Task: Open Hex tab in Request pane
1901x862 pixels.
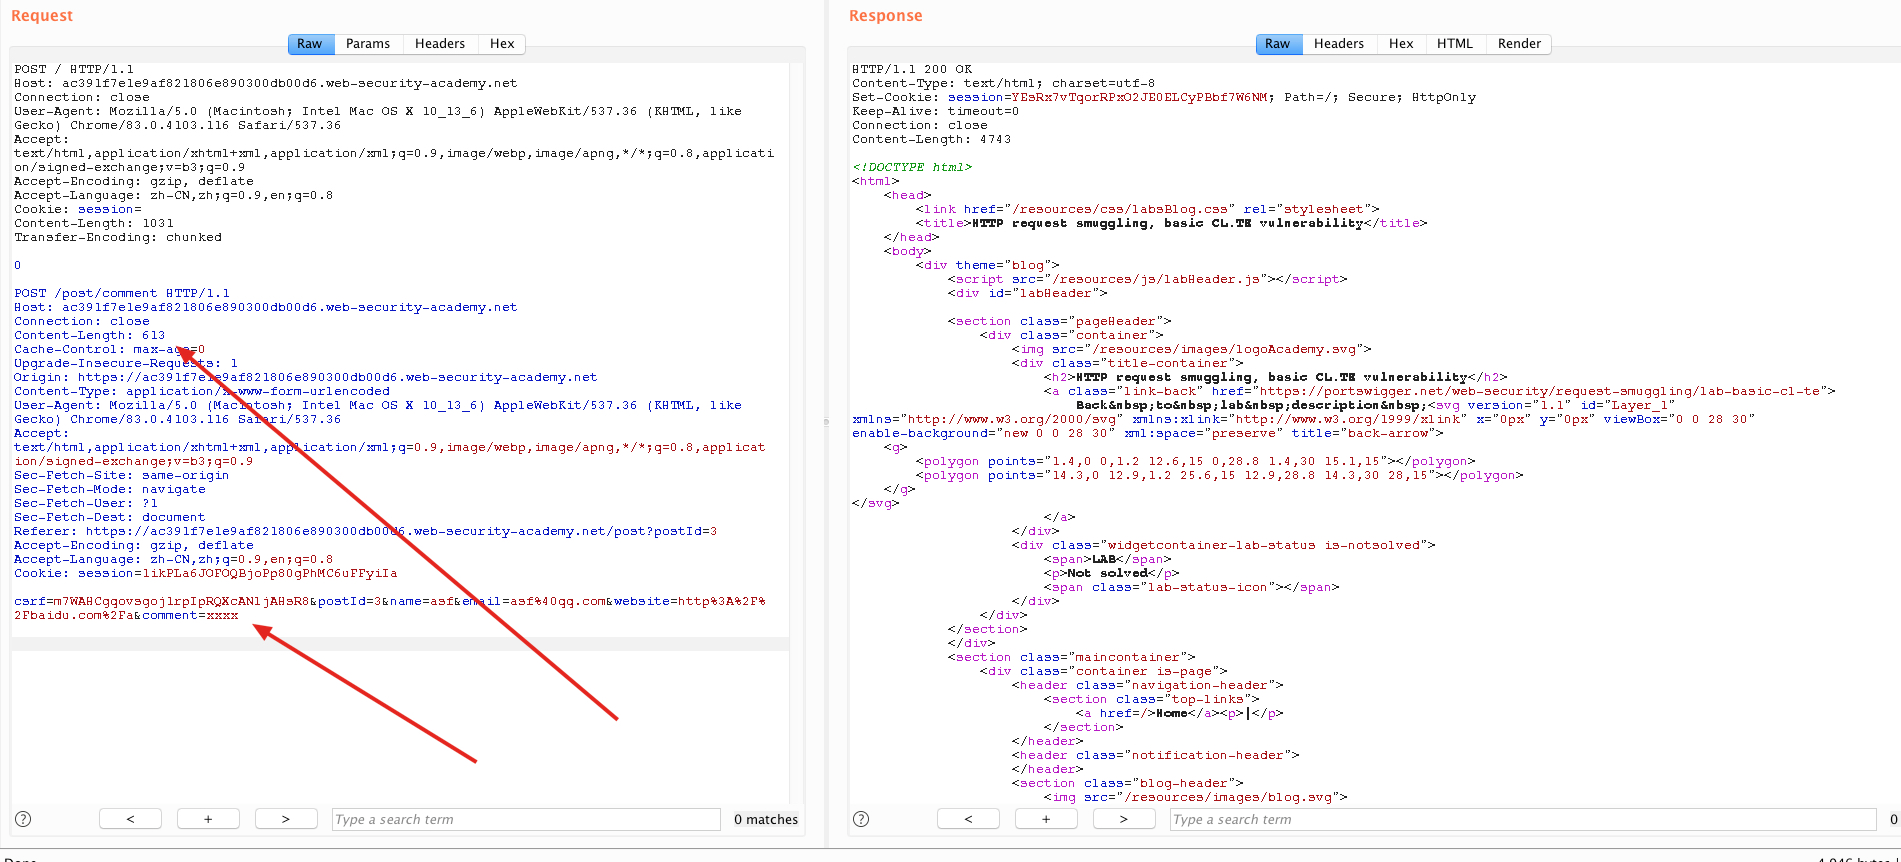Action: pos(502,44)
